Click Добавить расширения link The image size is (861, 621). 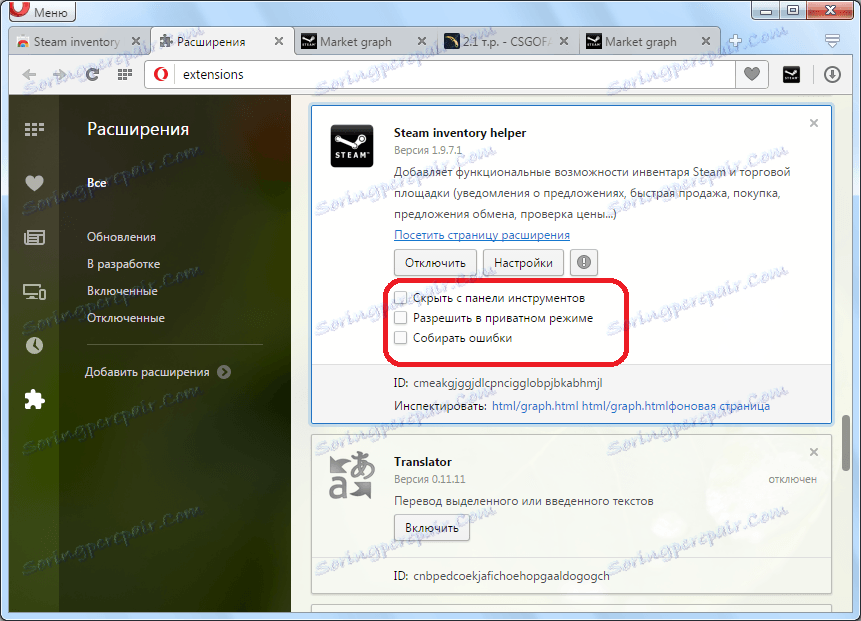coord(147,372)
